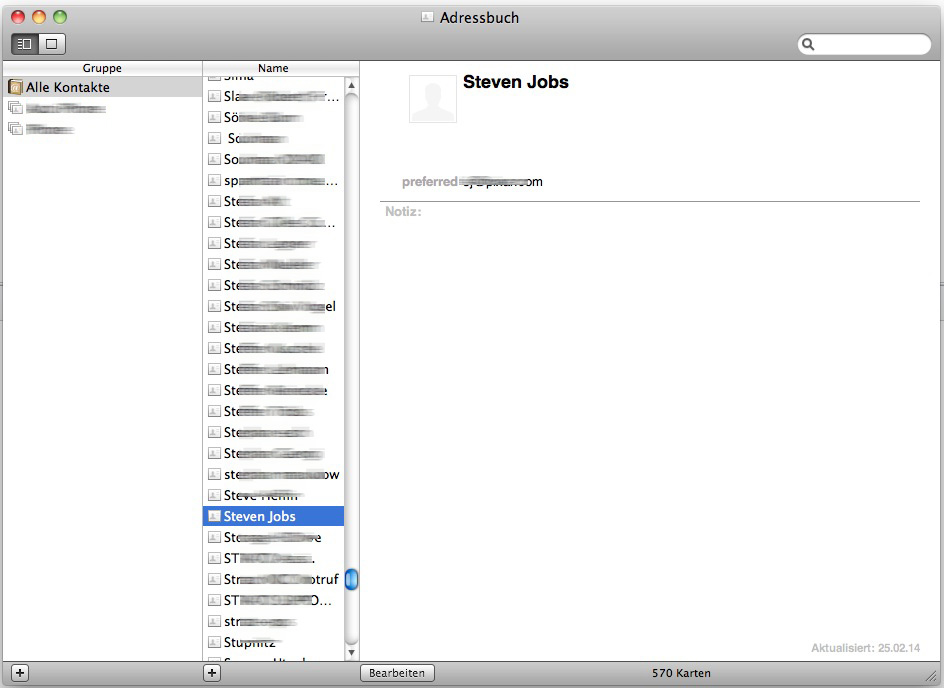Click the magnifying glass icon in the search box
944x688 pixels.
coord(808,44)
